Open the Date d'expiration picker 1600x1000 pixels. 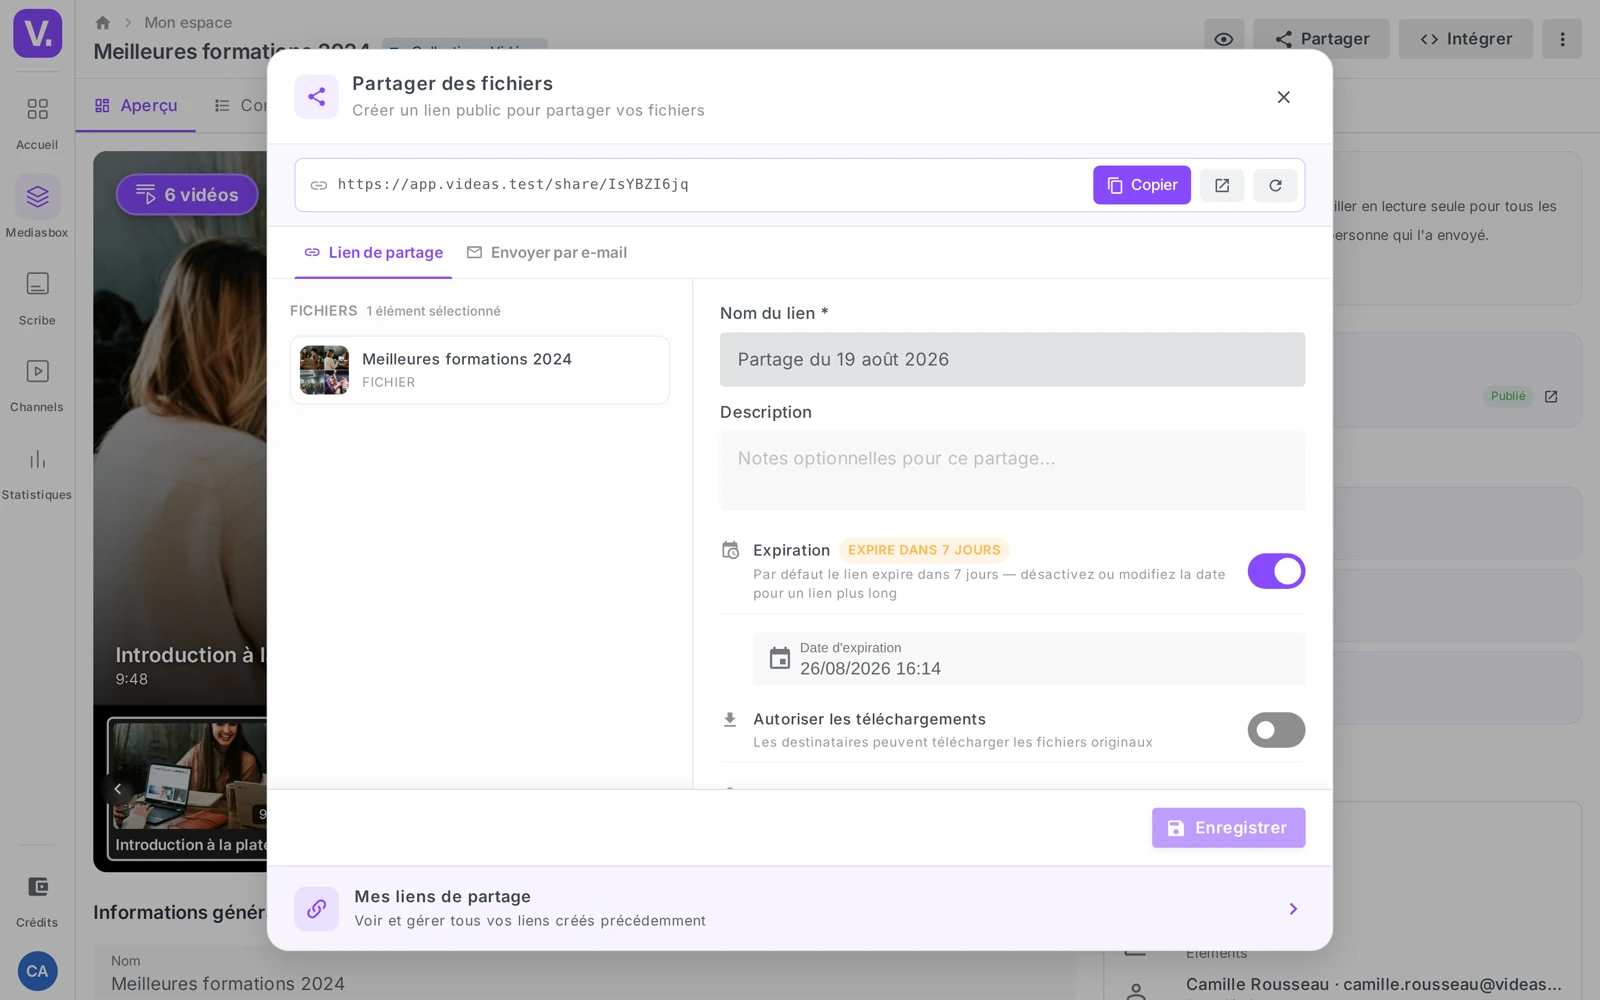point(1028,659)
